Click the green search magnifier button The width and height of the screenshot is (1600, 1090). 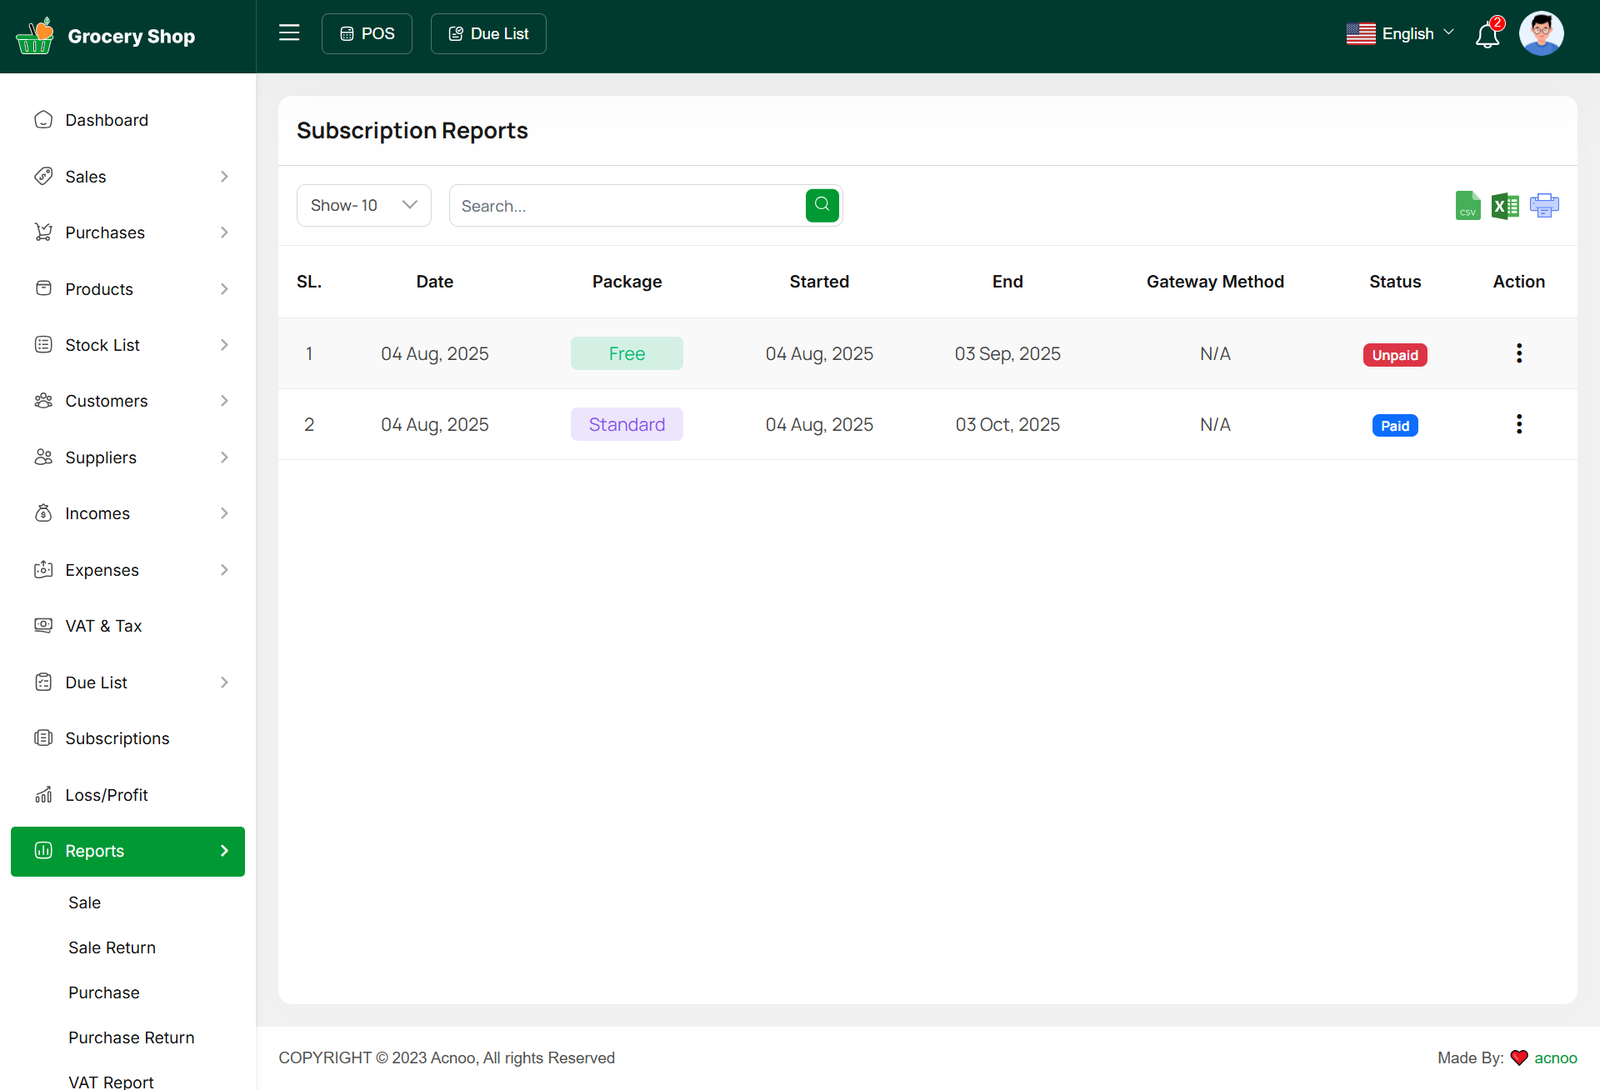(822, 205)
